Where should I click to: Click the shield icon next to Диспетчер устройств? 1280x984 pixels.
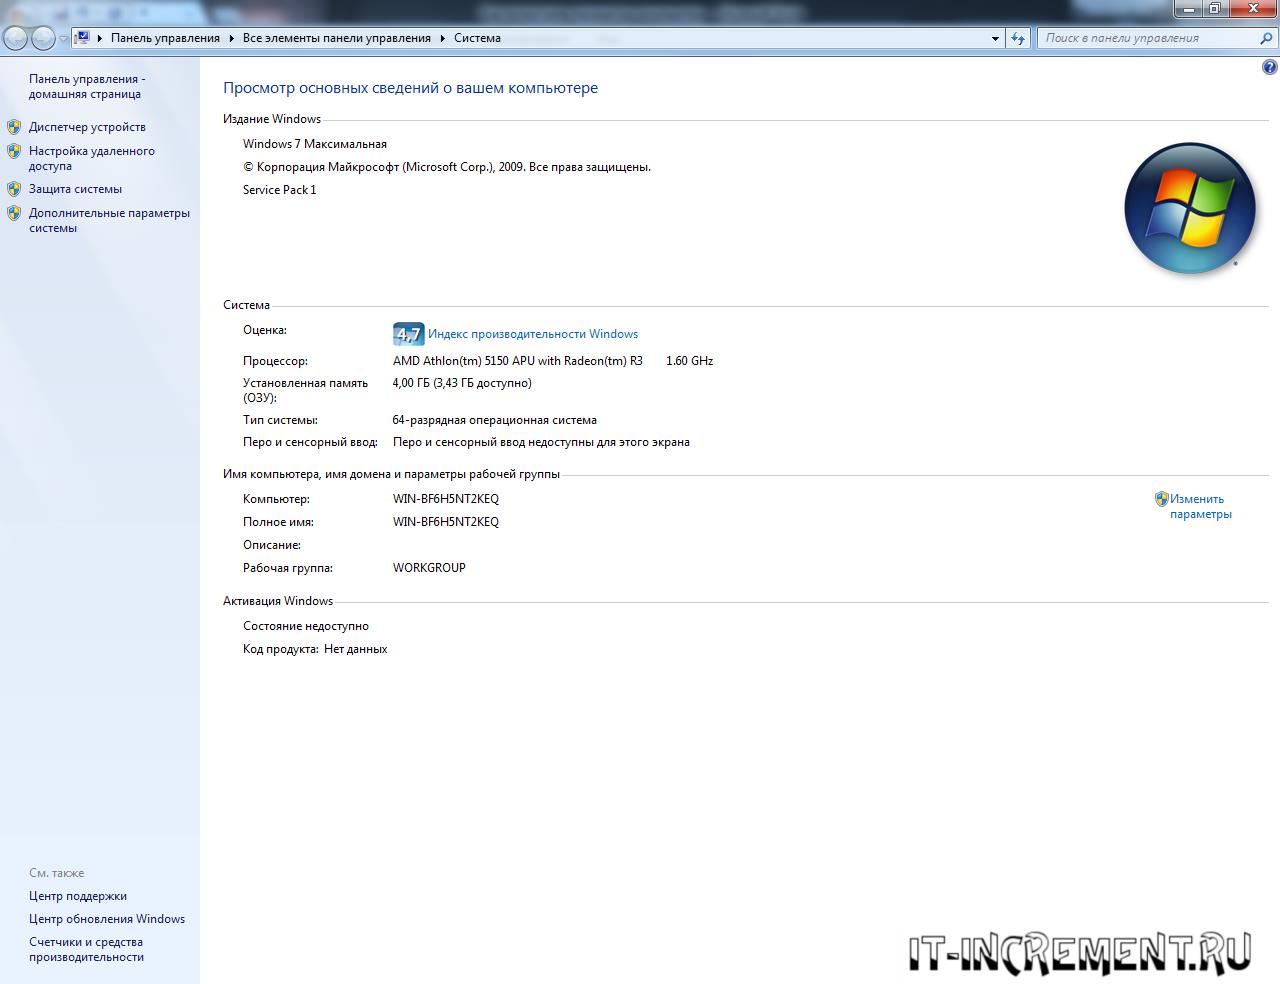tap(14, 127)
